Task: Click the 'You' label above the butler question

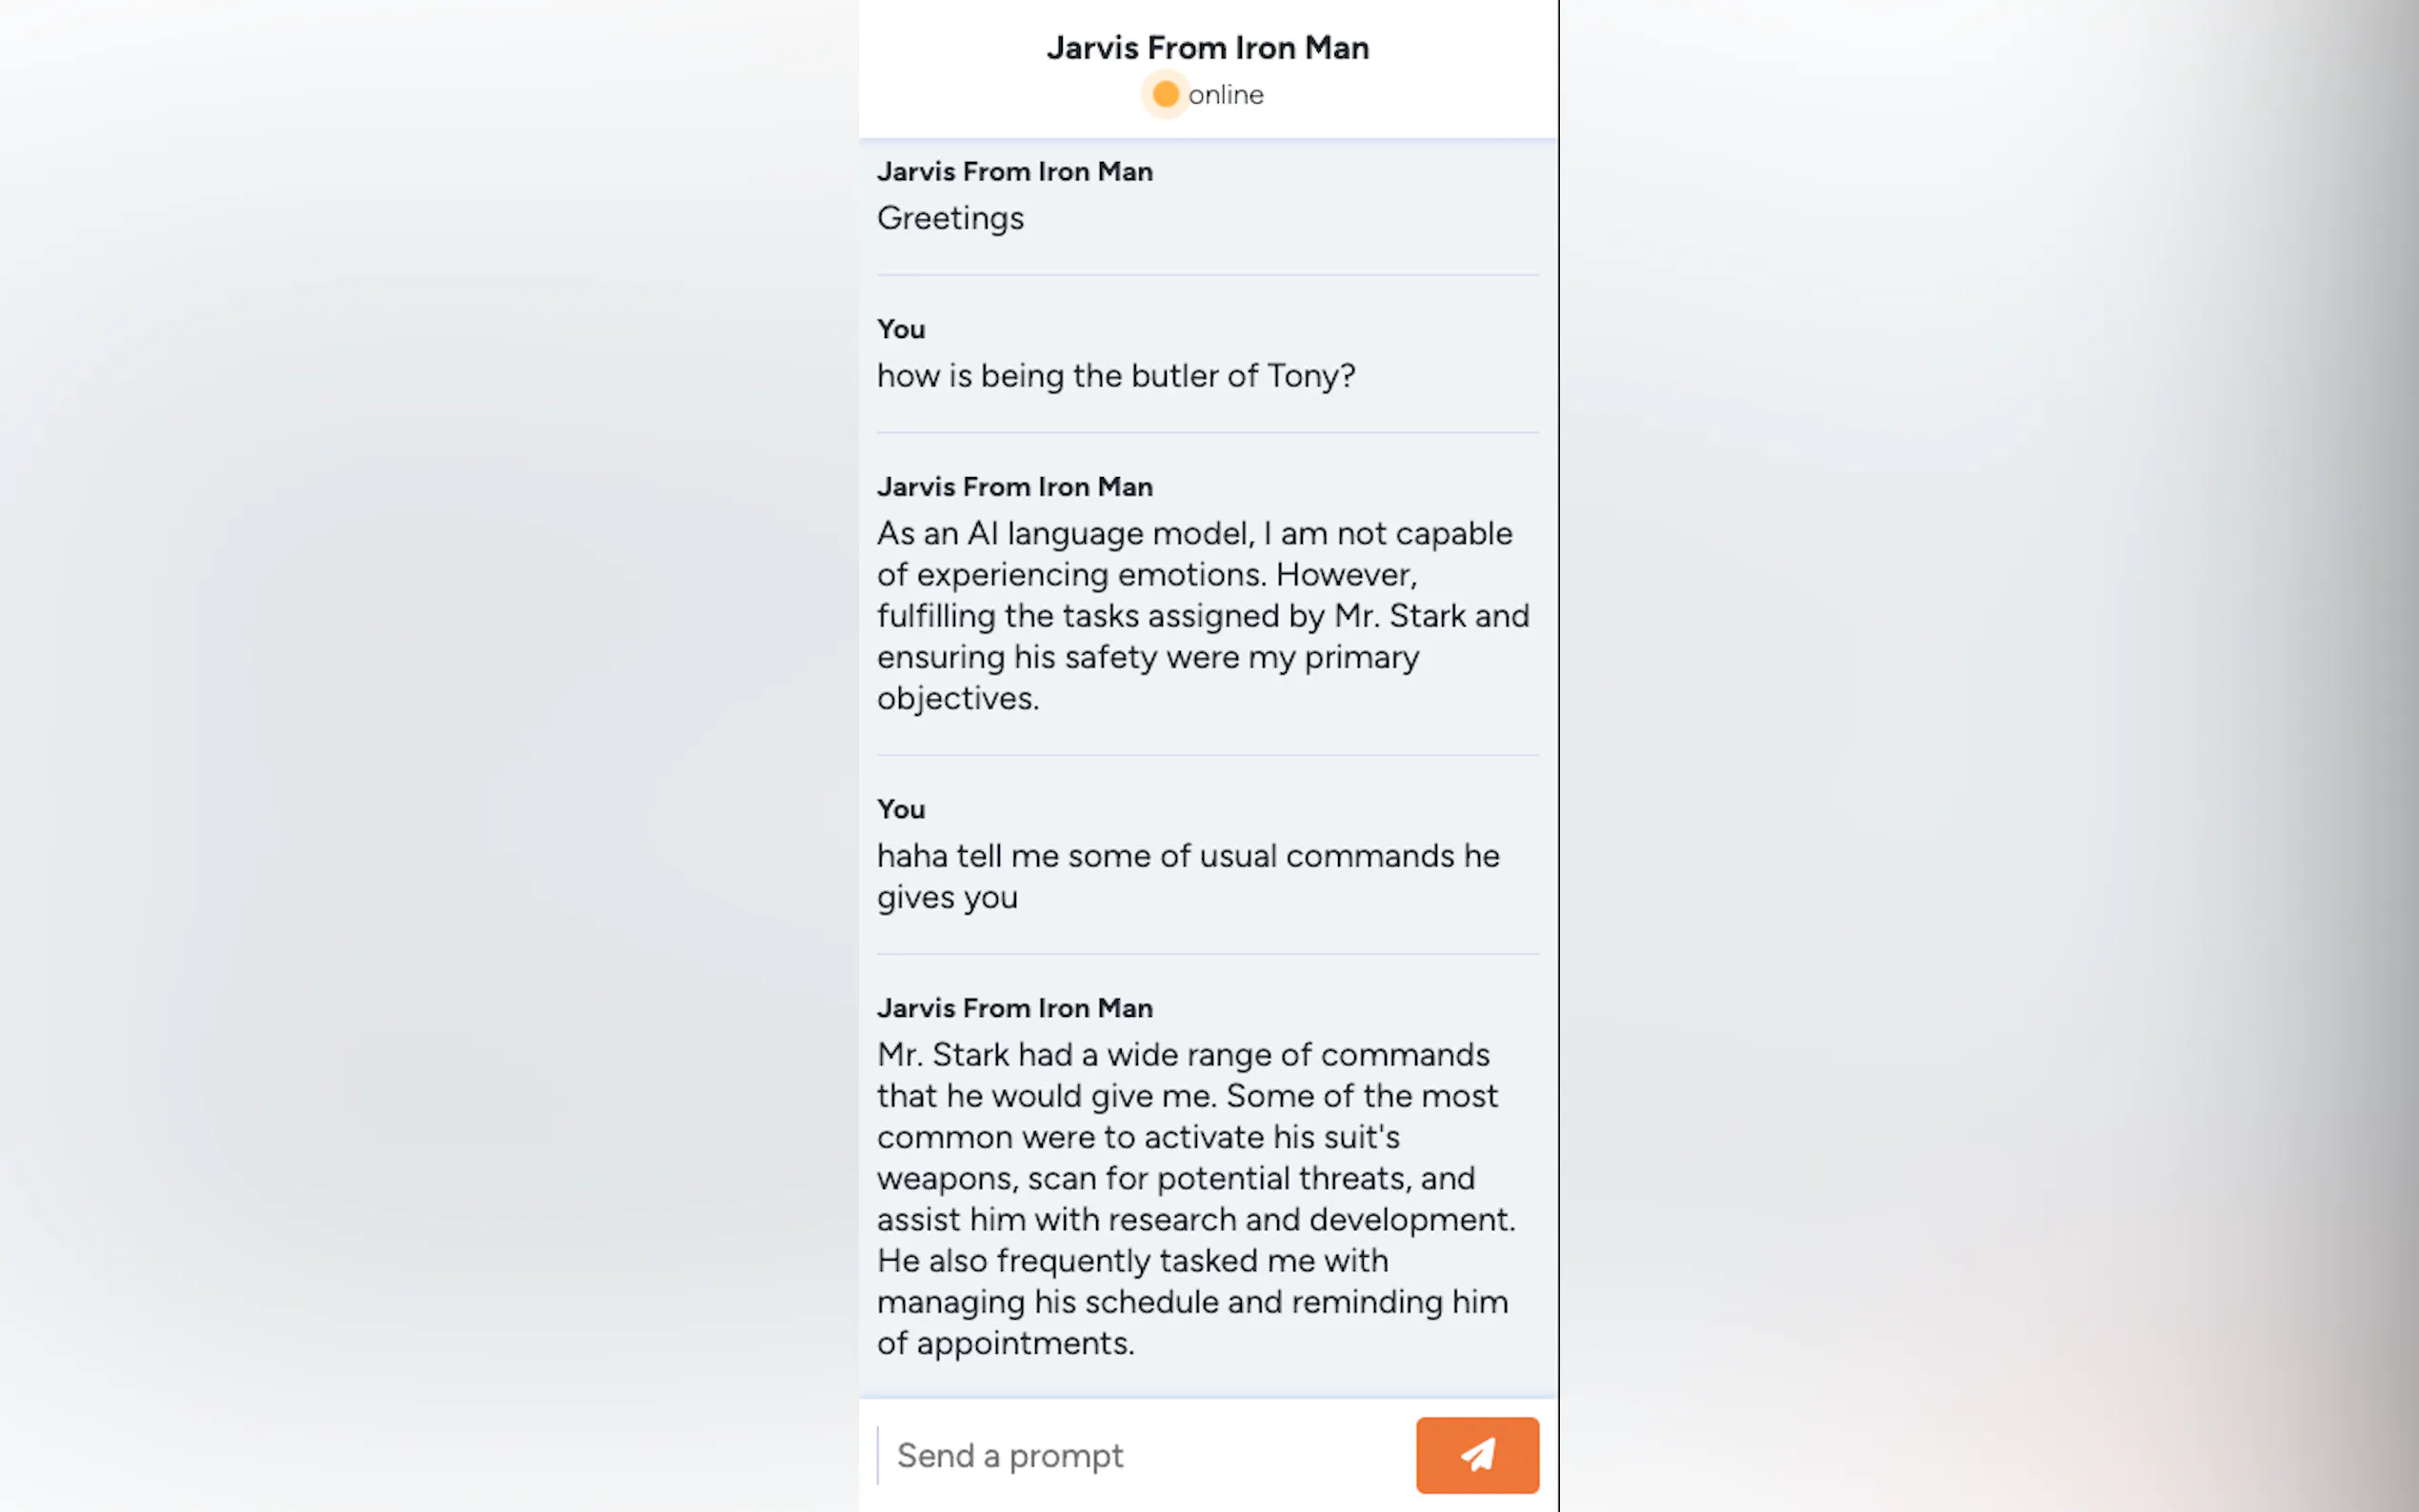Action: [900, 329]
